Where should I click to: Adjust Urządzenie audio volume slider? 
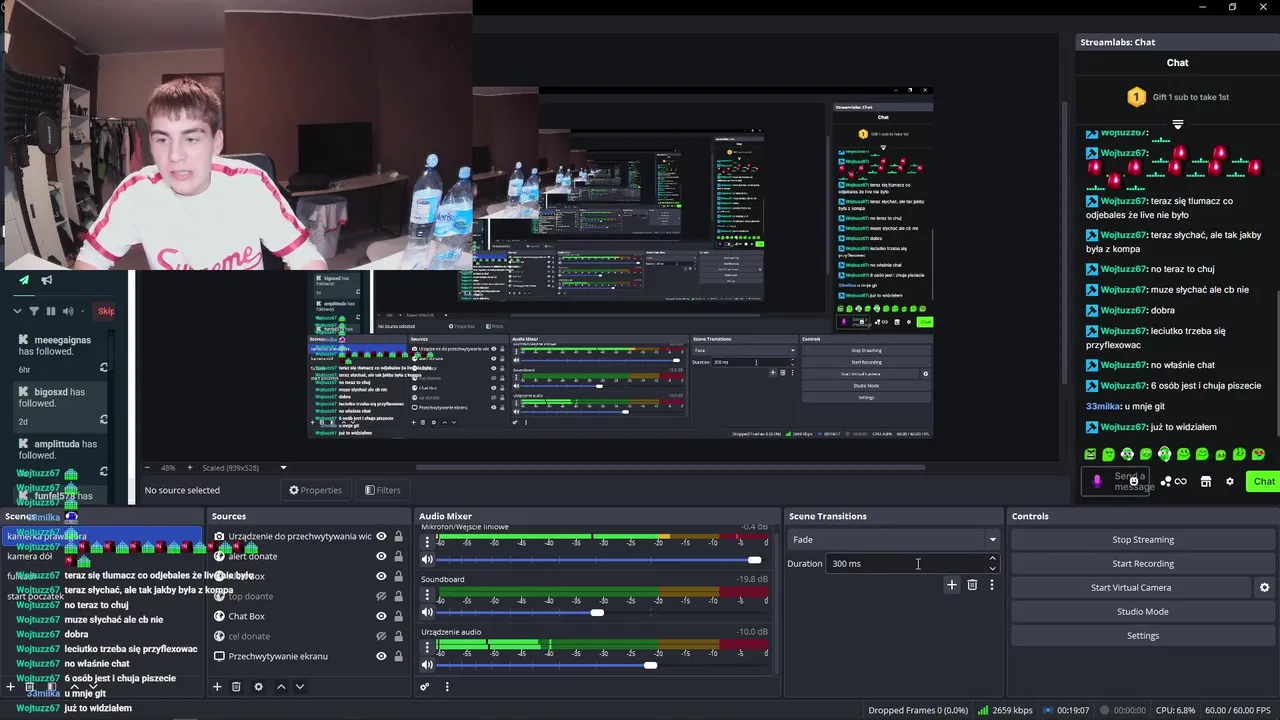600,665
